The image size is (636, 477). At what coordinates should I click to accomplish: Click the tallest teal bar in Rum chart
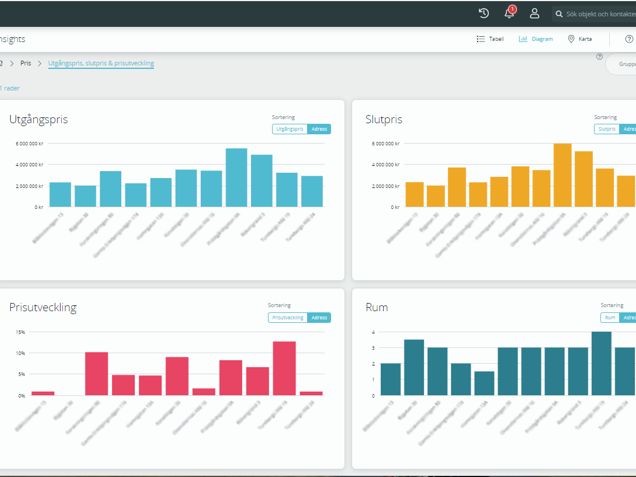point(602,363)
